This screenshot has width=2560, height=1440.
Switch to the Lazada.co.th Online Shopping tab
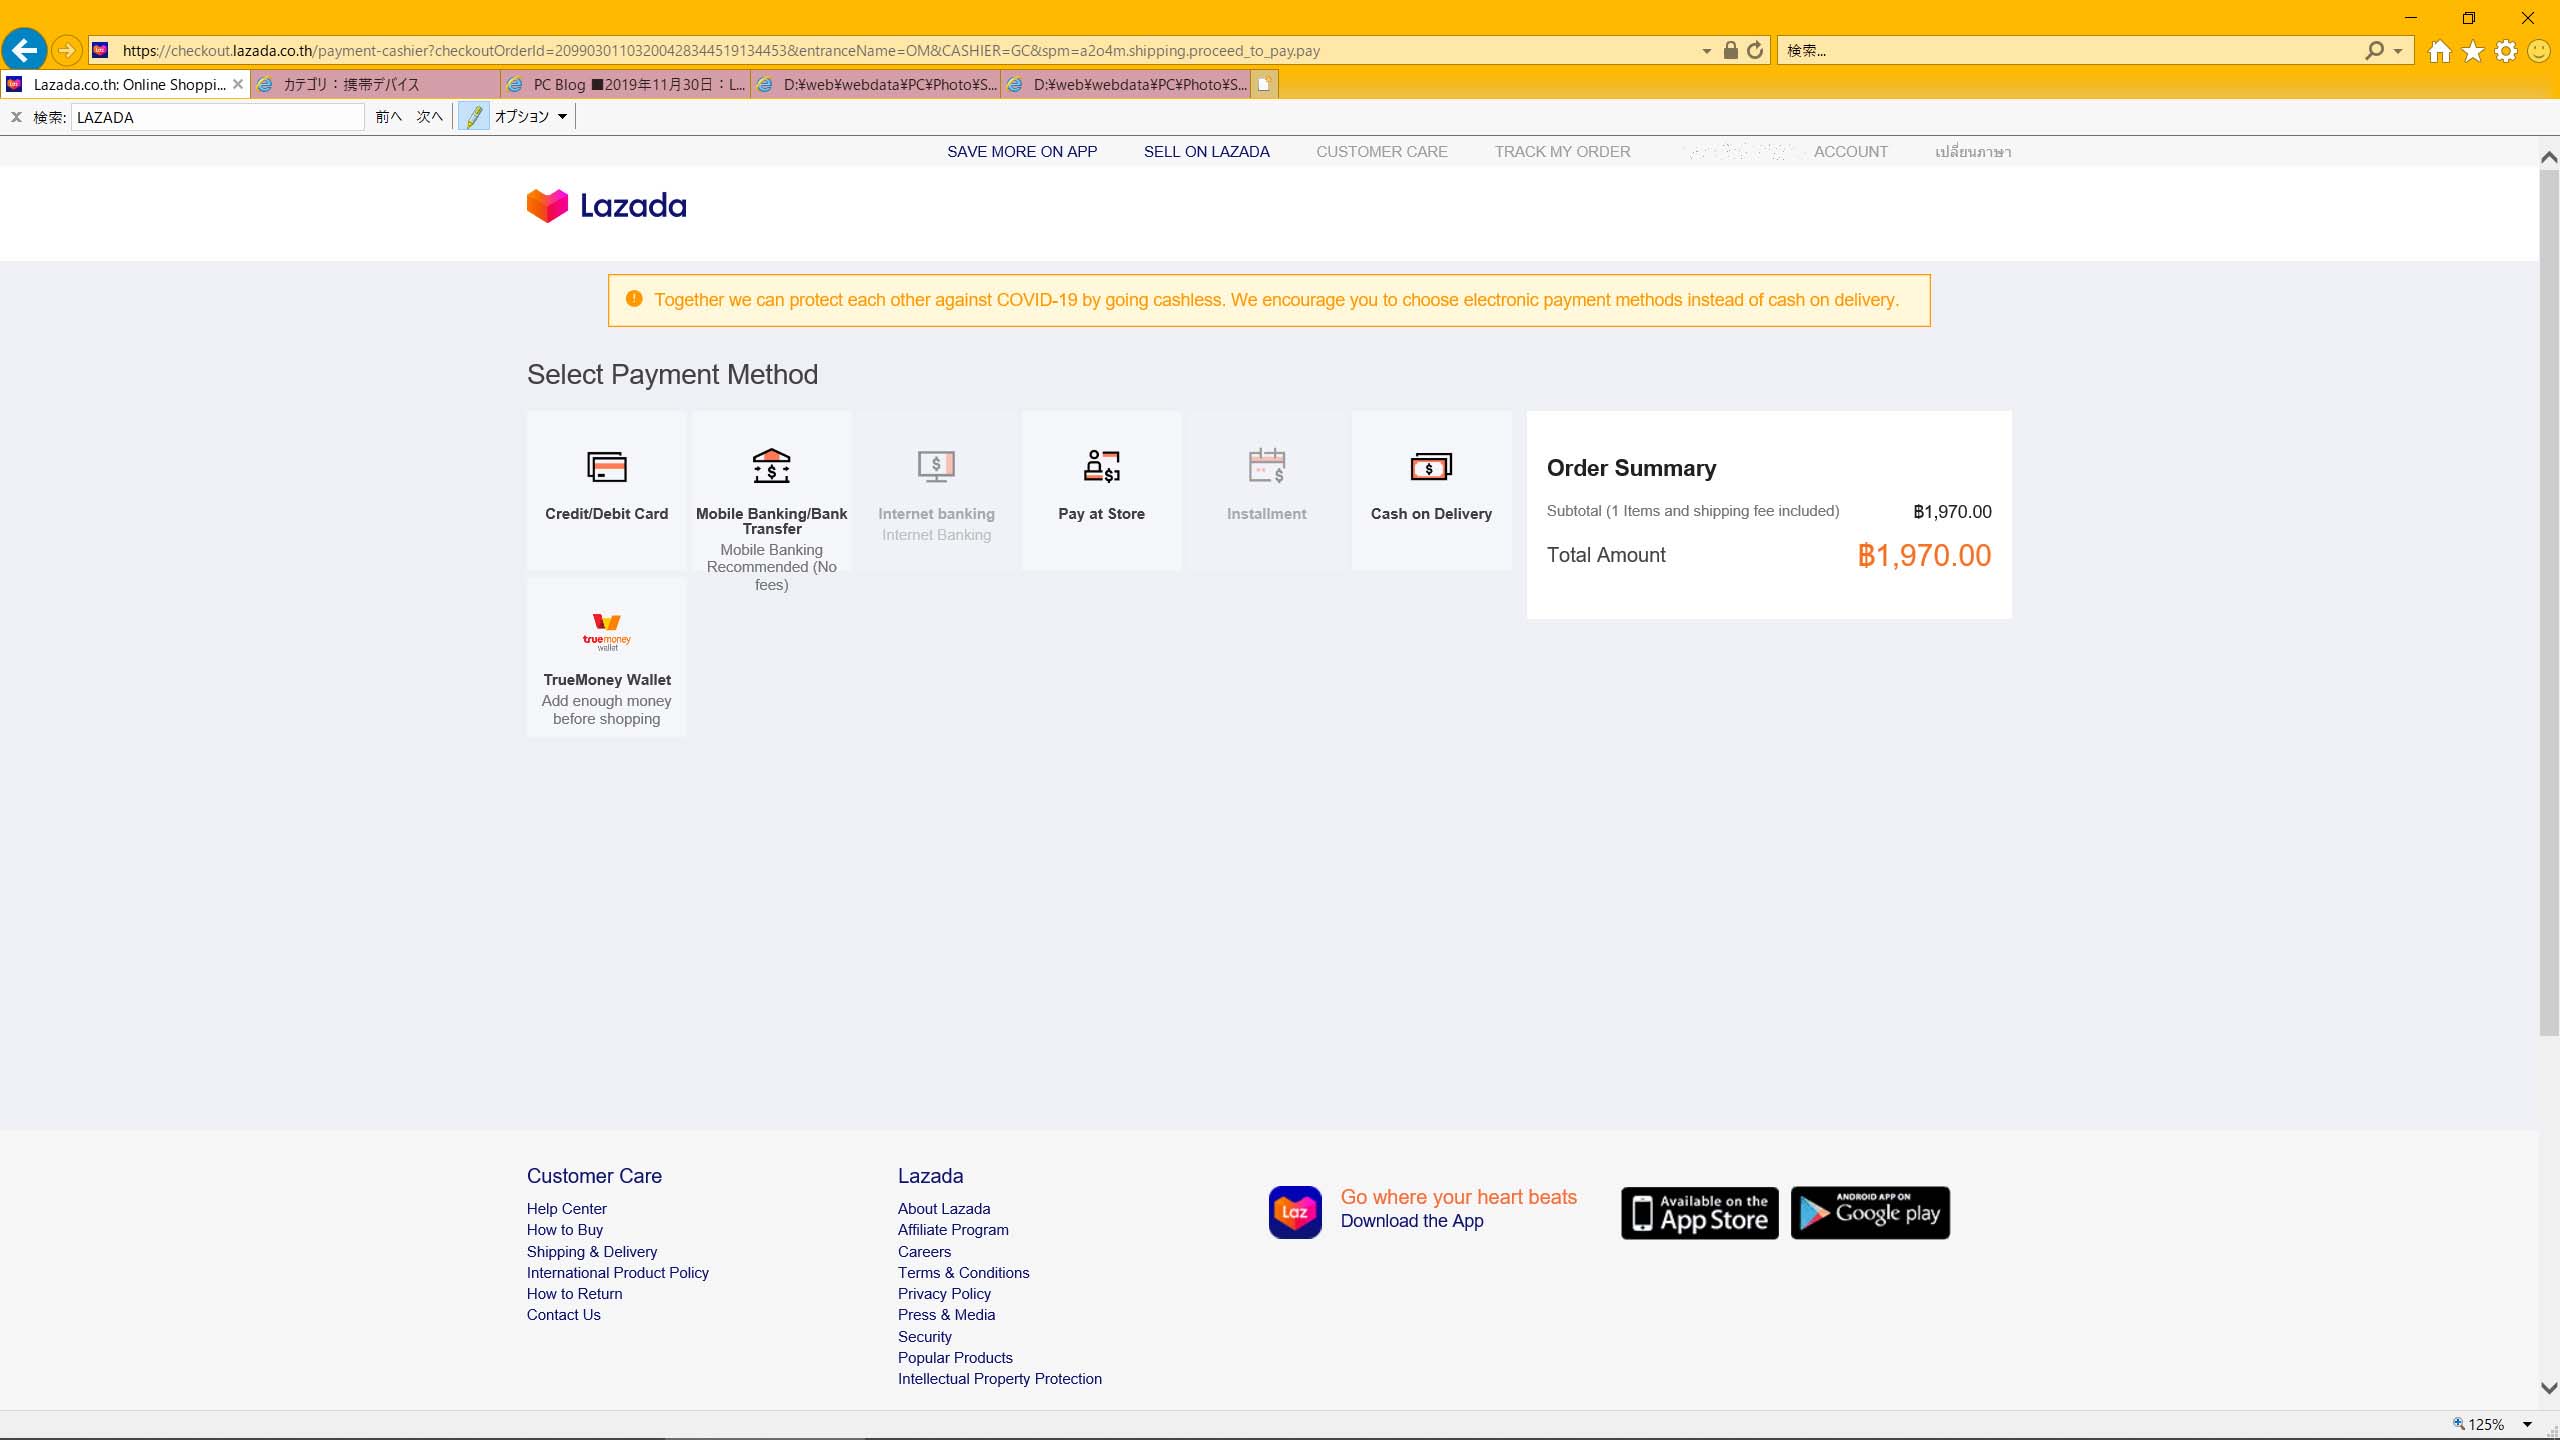(125, 85)
